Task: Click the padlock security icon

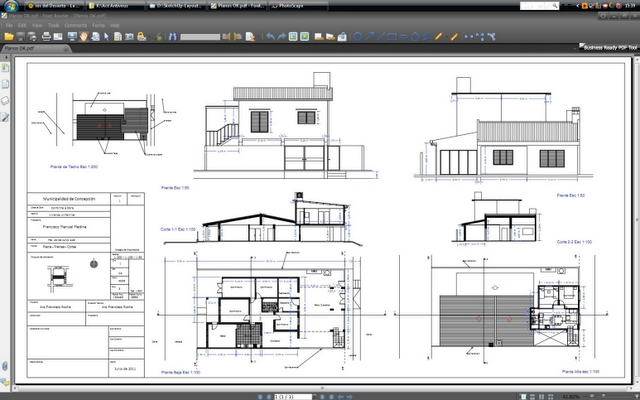Action: (x=141, y=37)
